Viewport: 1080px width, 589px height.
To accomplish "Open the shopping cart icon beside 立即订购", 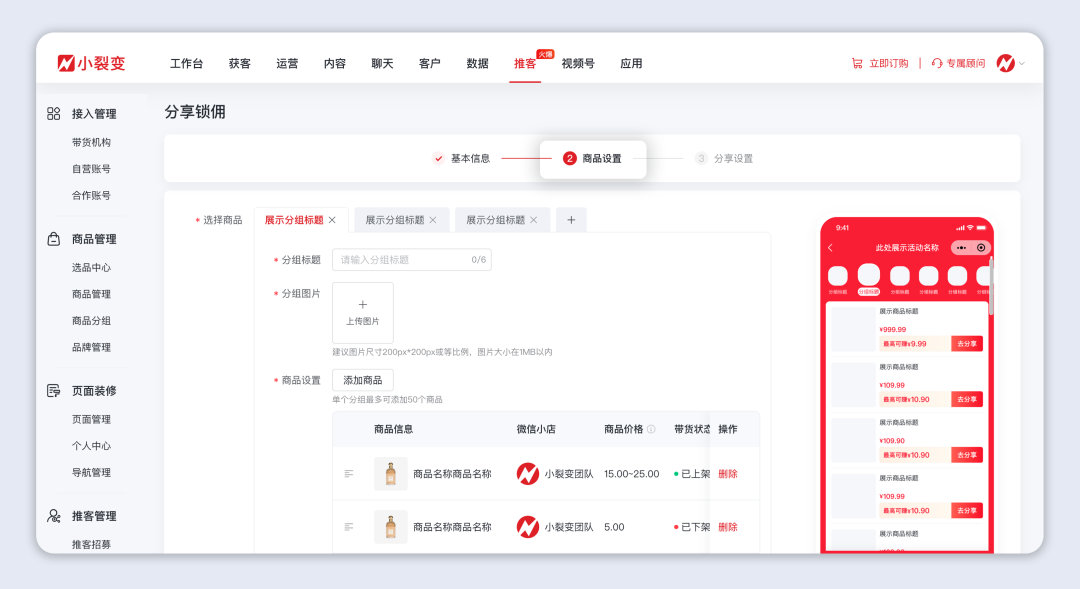I will [x=855, y=61].
